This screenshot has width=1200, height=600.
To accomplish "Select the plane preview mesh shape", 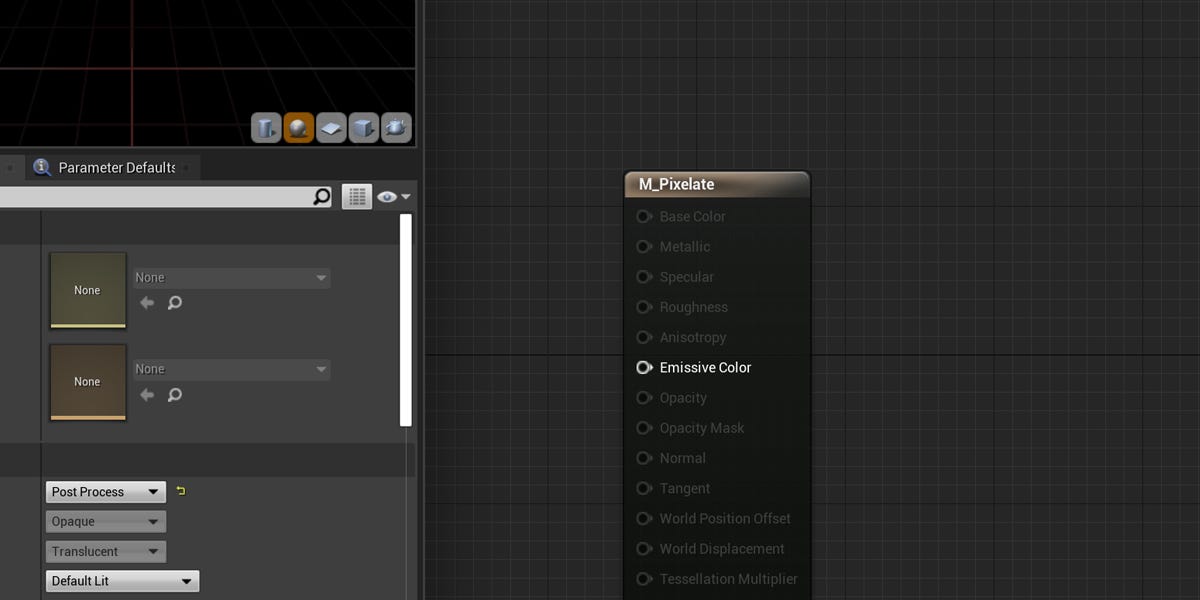I will pyautogui.click(x=331, y=128).
